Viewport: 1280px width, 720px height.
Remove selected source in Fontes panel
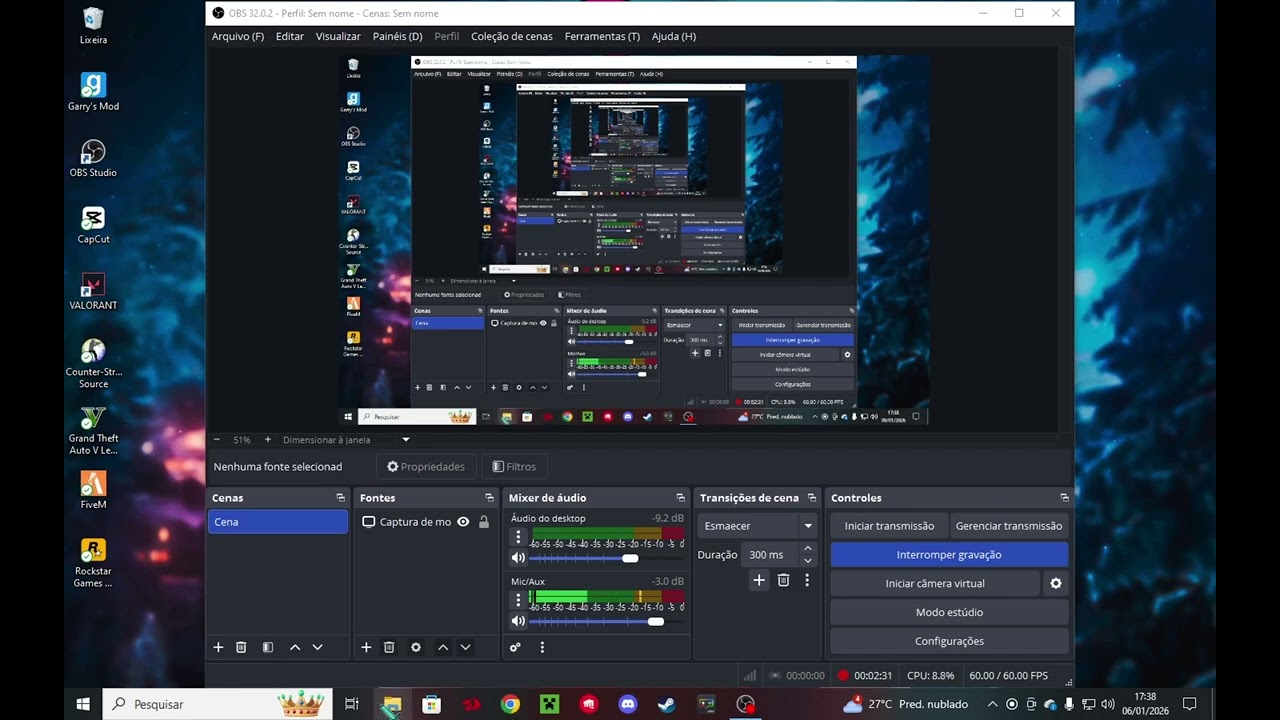(x=389, y=648)
